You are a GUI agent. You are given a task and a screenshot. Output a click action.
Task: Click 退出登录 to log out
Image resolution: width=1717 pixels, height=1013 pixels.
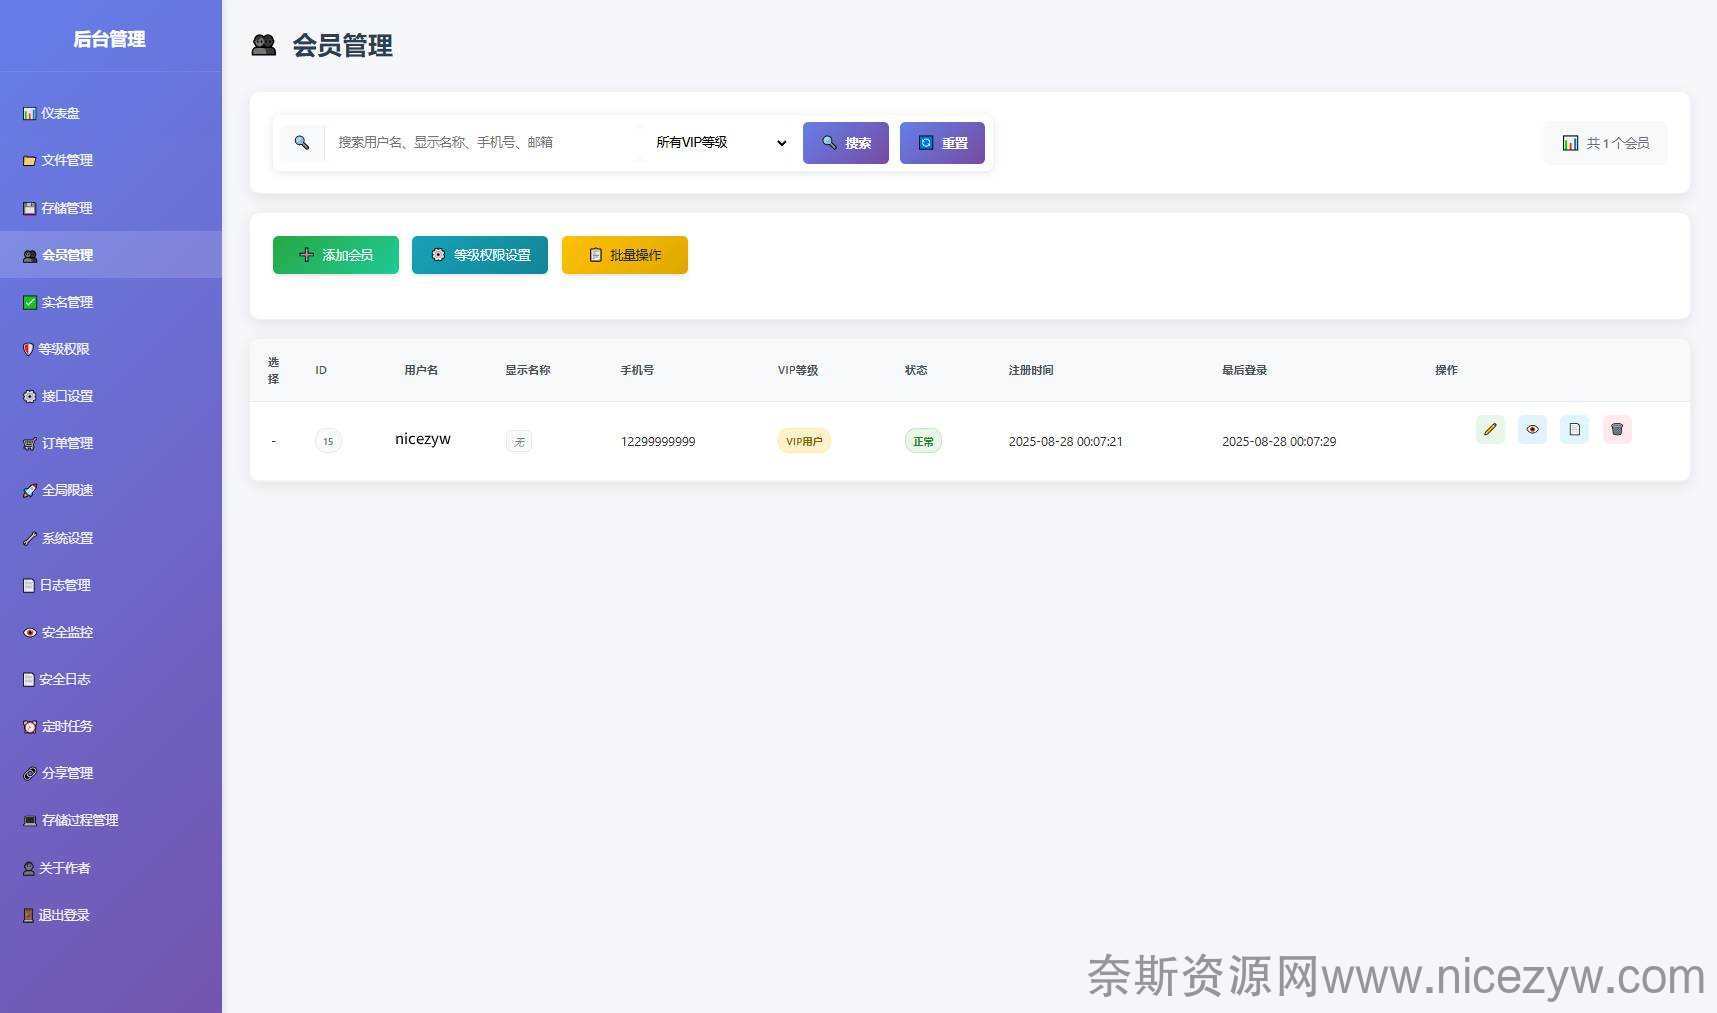pyautogui.click(x=64, y=915)
